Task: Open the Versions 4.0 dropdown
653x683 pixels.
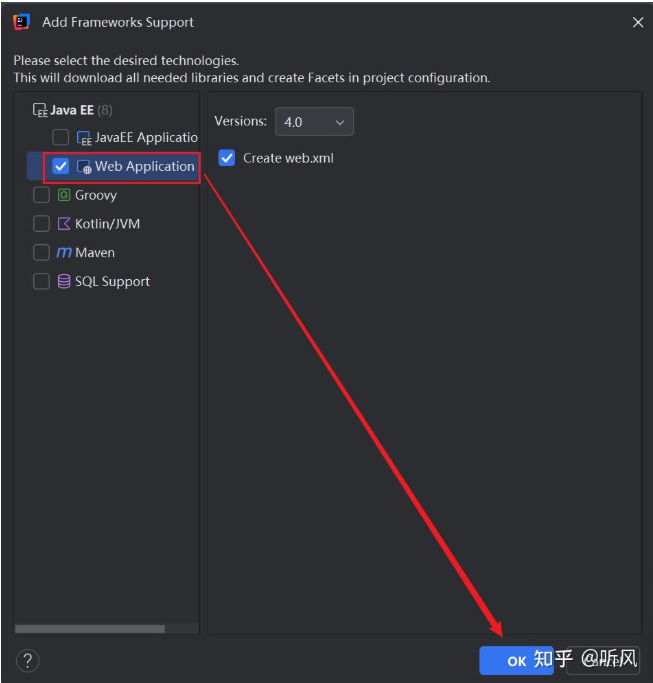Action: (314, 122)
